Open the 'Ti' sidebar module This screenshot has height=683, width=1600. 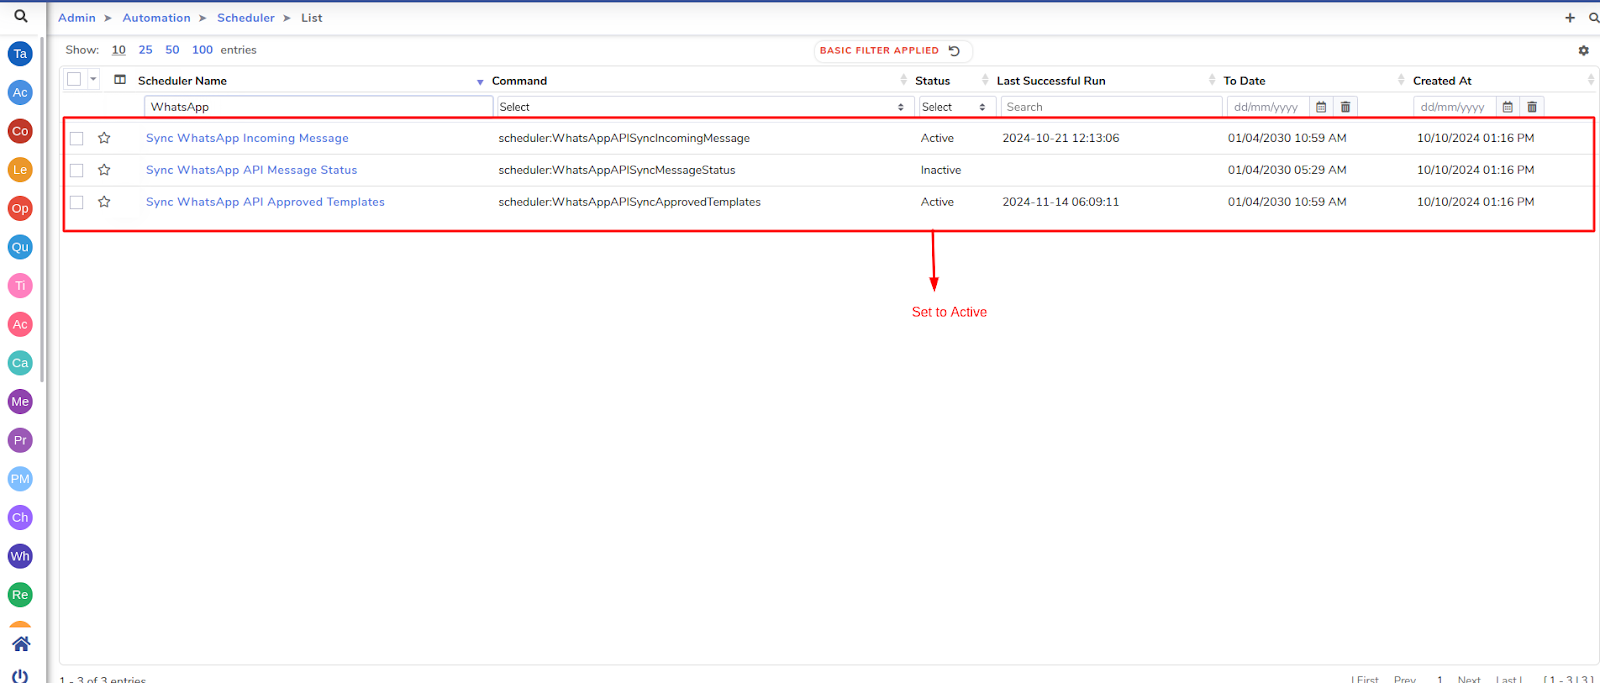pyautogui.click(x=20, y=286)
